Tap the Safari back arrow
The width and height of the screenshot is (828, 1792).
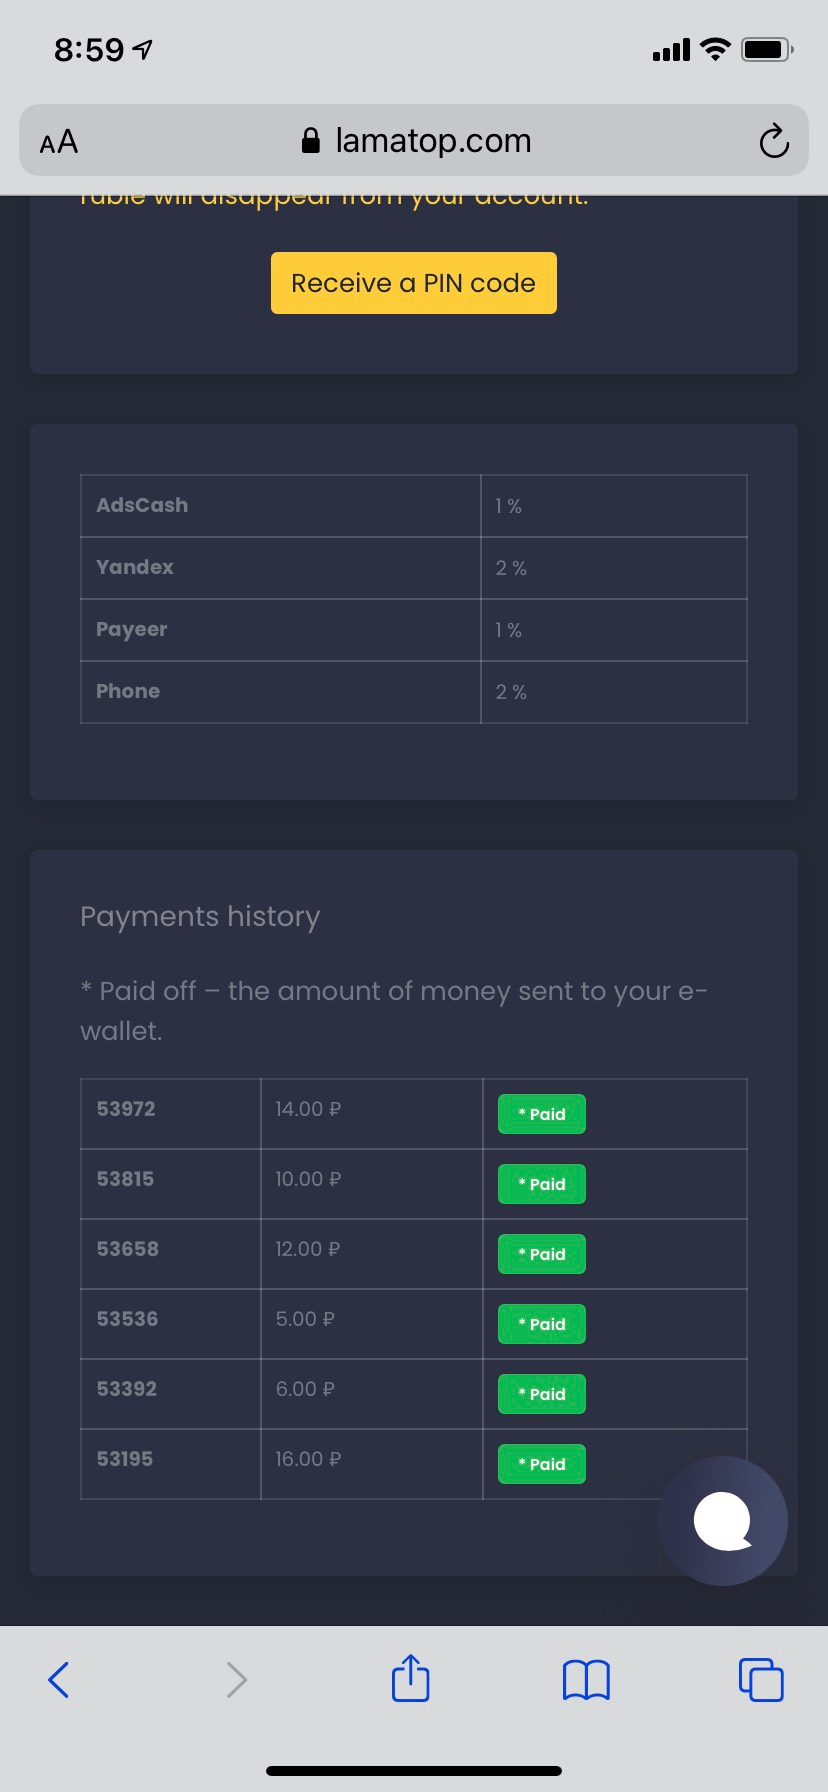pos(59,1679)
